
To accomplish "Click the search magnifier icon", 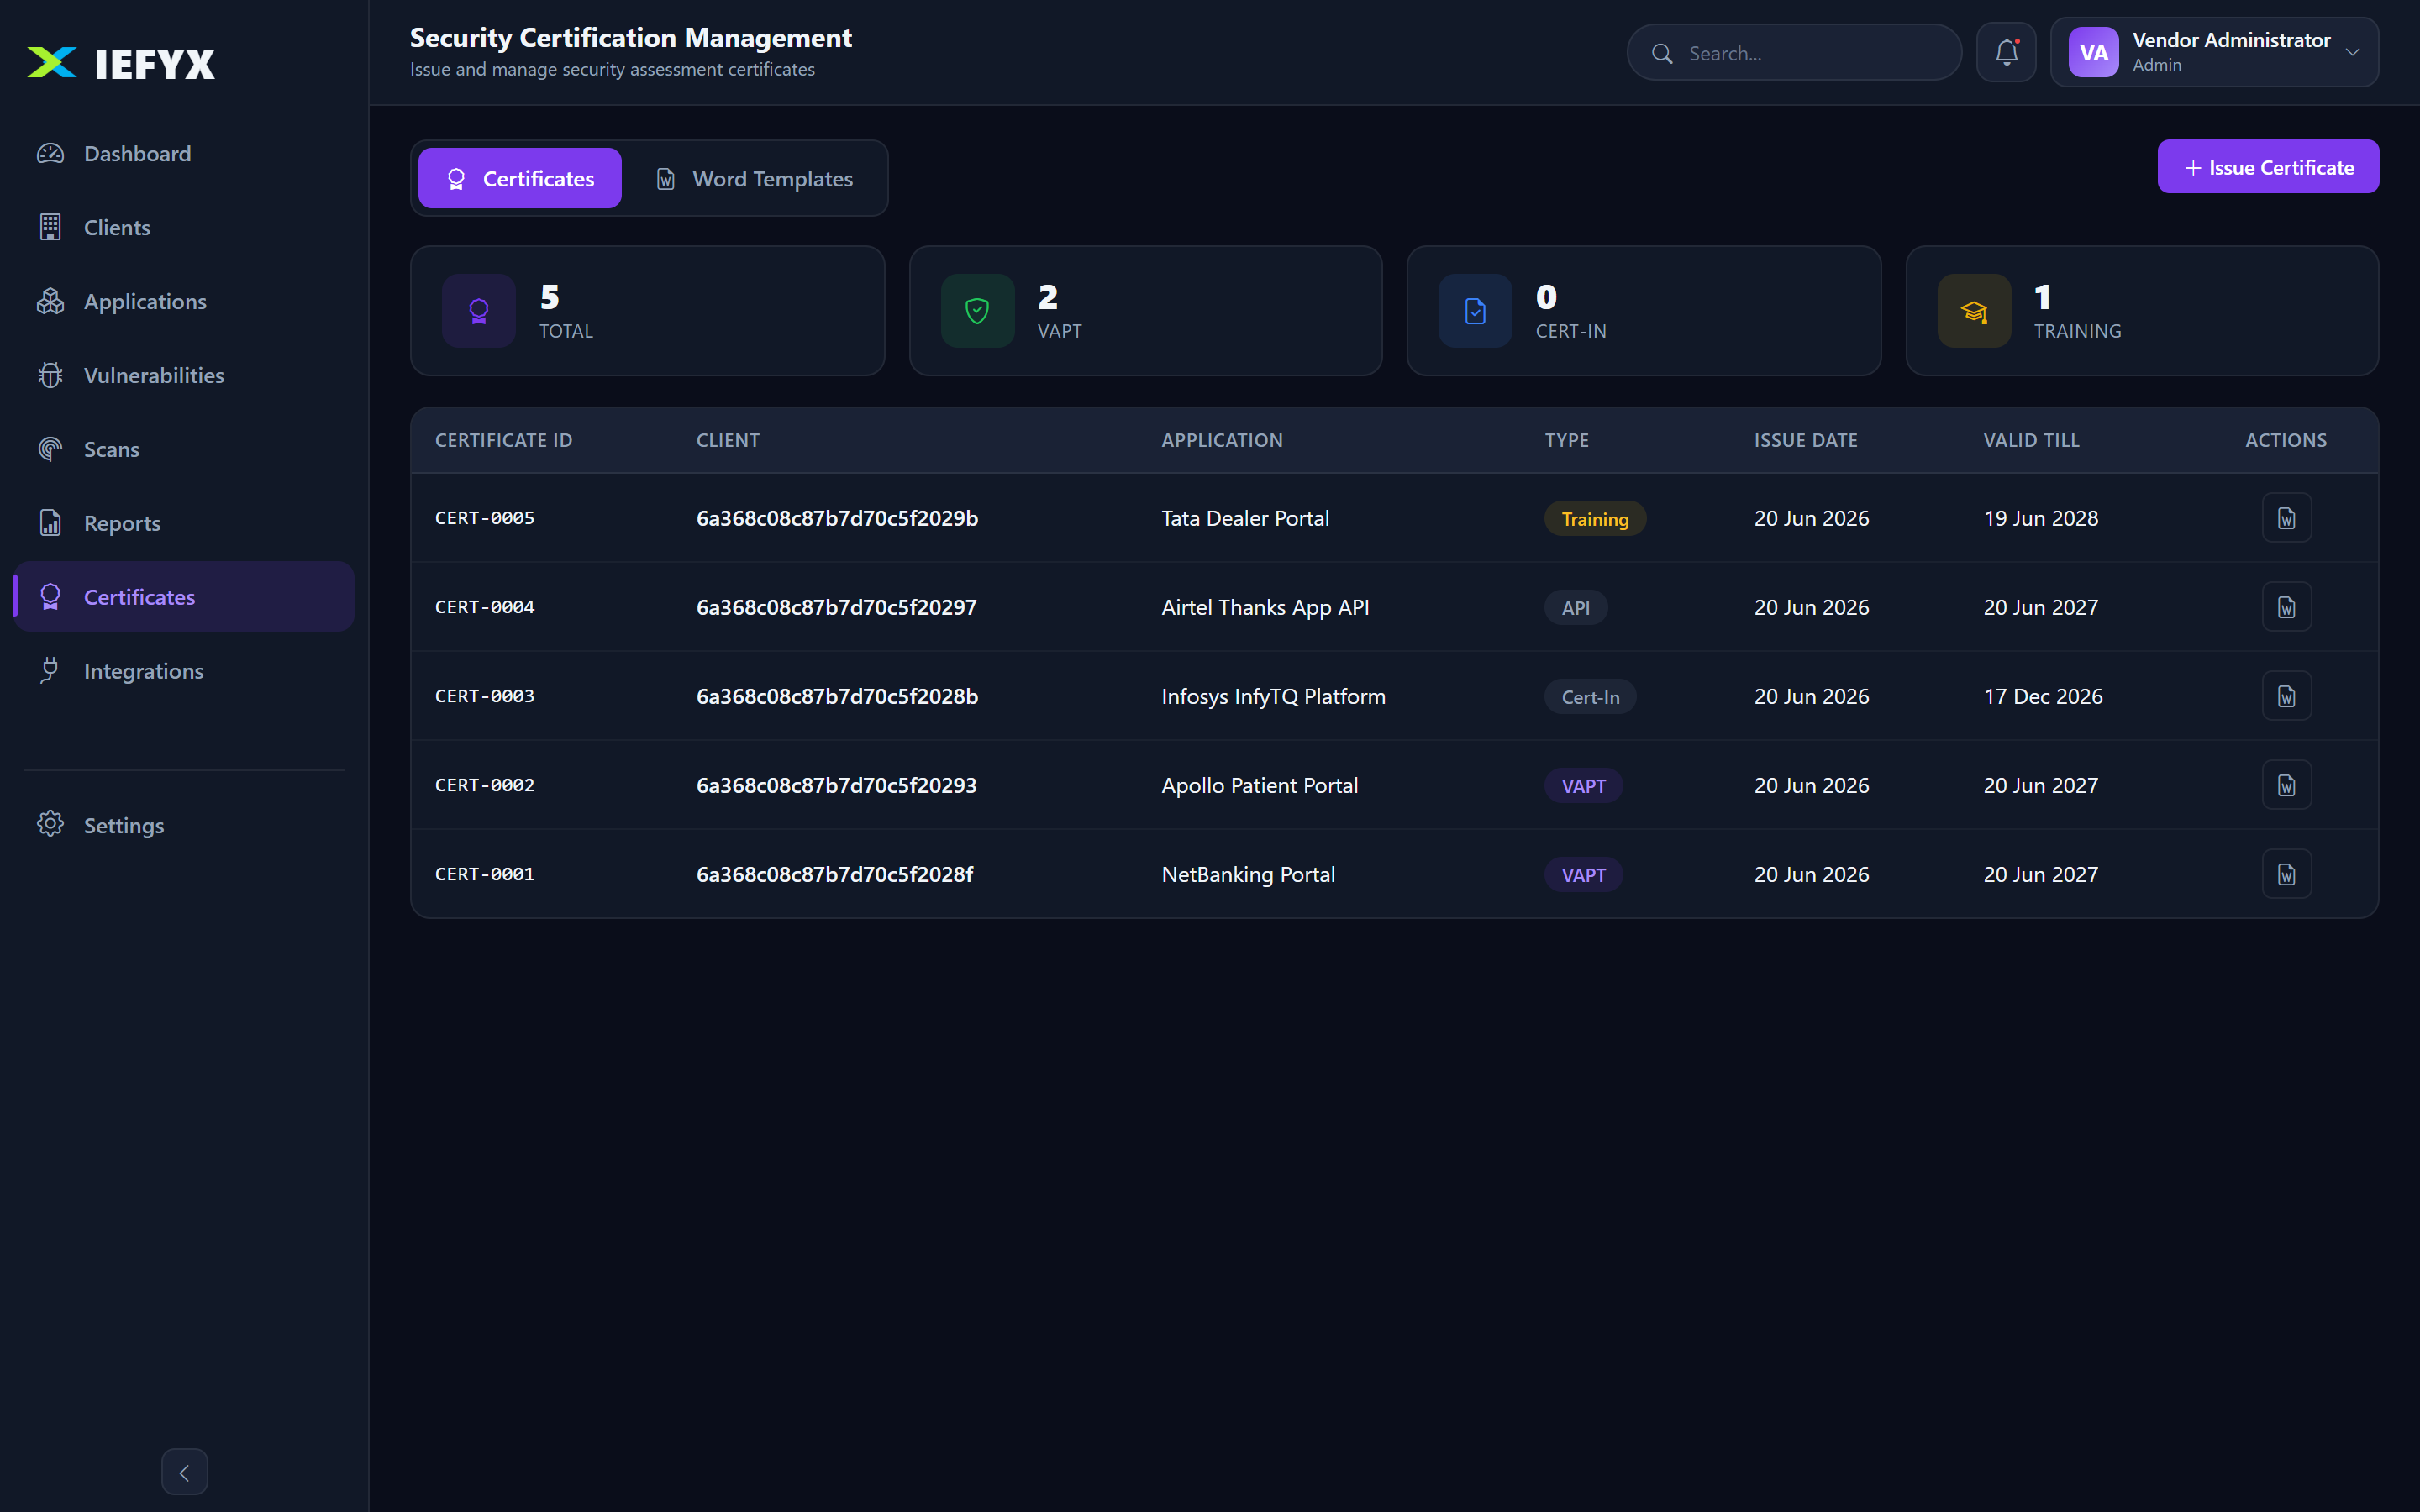I will point(1662,53).
